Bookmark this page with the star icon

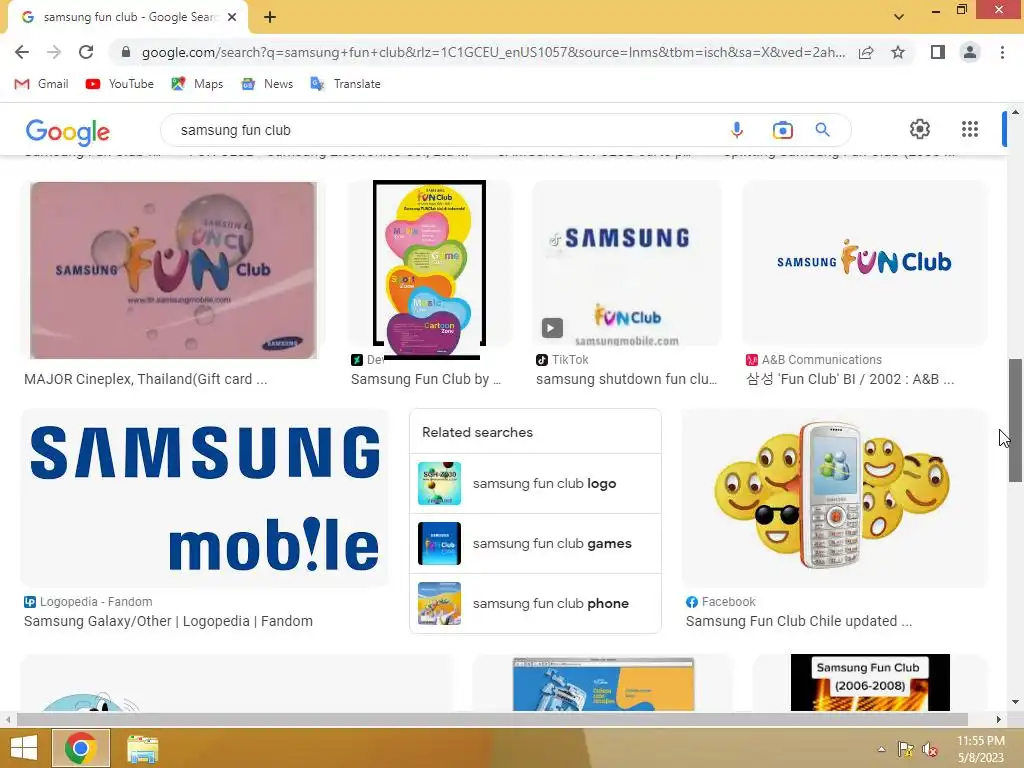[x=898, y=52]
